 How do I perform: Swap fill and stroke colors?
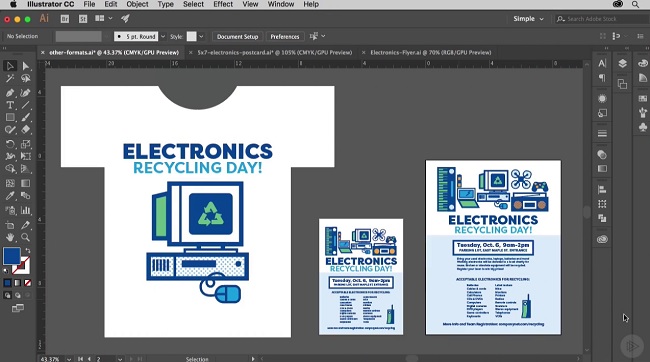click(28, 250)
